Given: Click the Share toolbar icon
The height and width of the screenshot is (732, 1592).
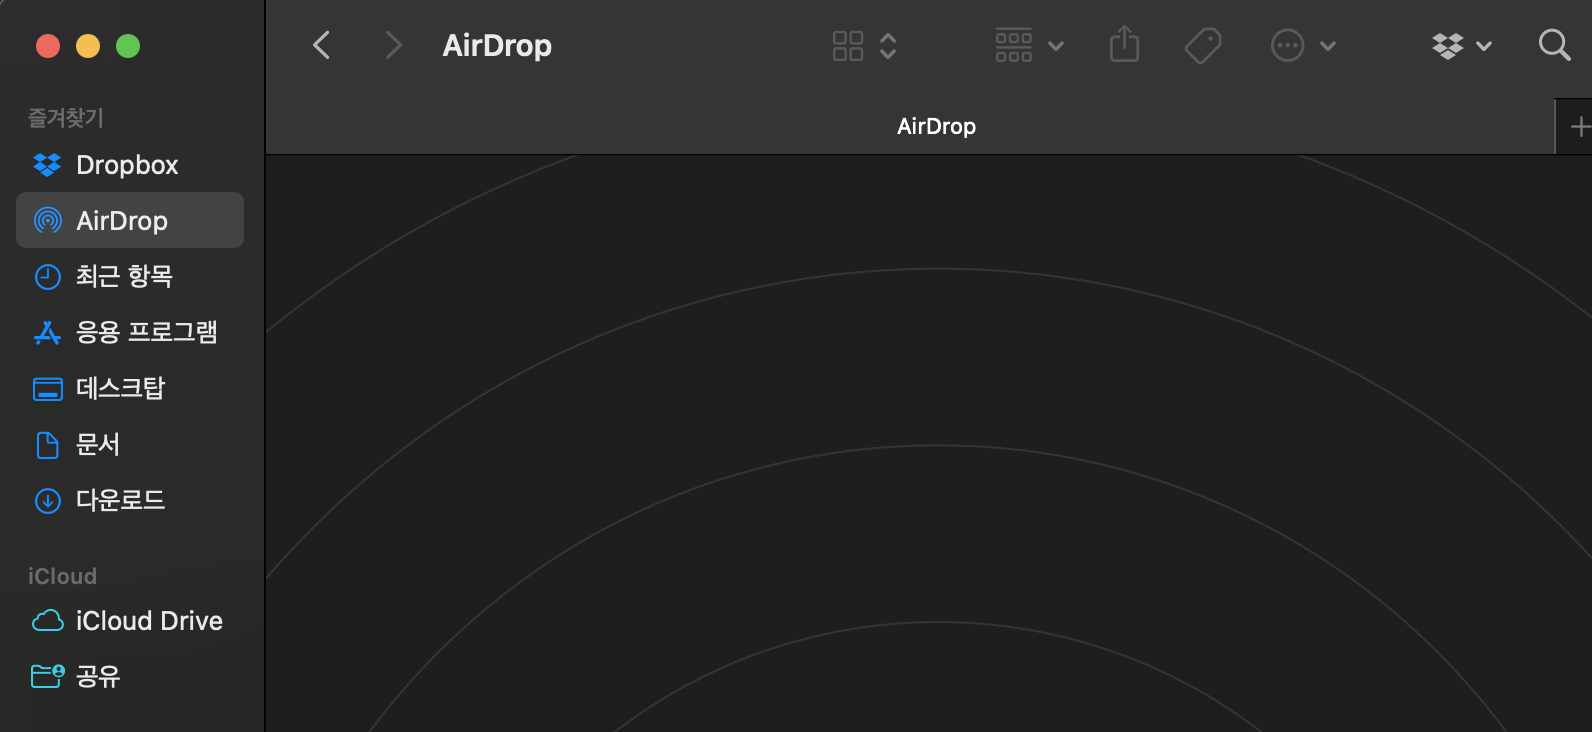Looking at the screenshot, I should click(1125, 45).
